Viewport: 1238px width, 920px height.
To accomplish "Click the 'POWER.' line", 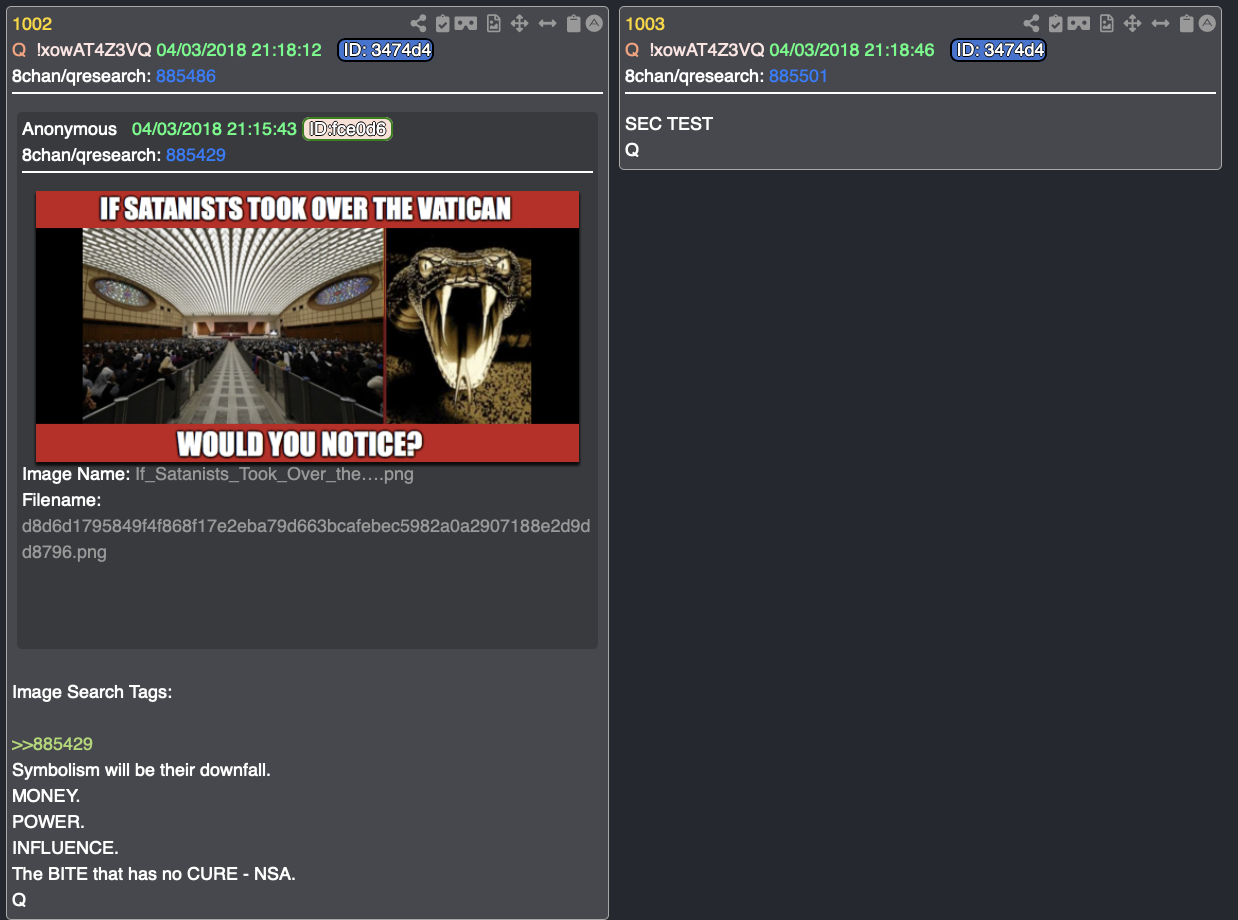I will click(48, 822).
